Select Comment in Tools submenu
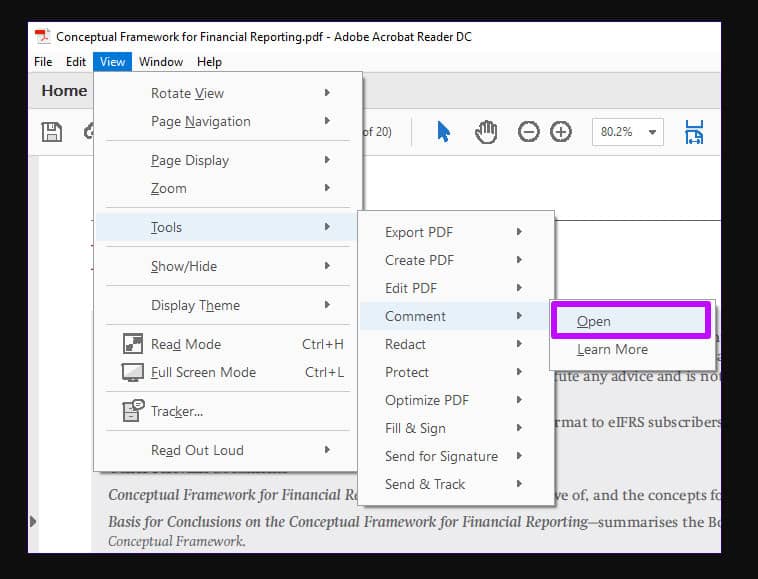This screenshot has height=579, width=758. (455, 316)
